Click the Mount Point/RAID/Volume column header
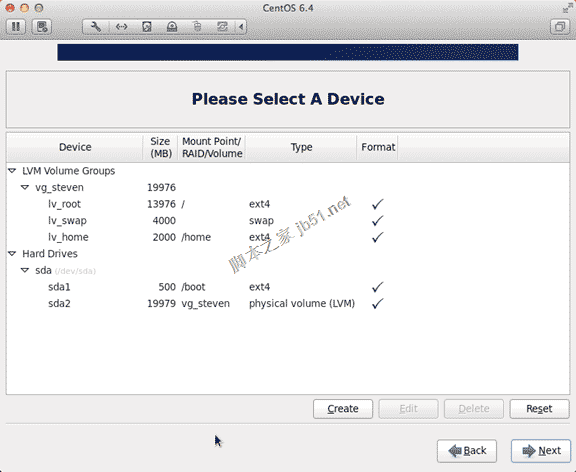 pyautogui.click(x=212, y=147)
